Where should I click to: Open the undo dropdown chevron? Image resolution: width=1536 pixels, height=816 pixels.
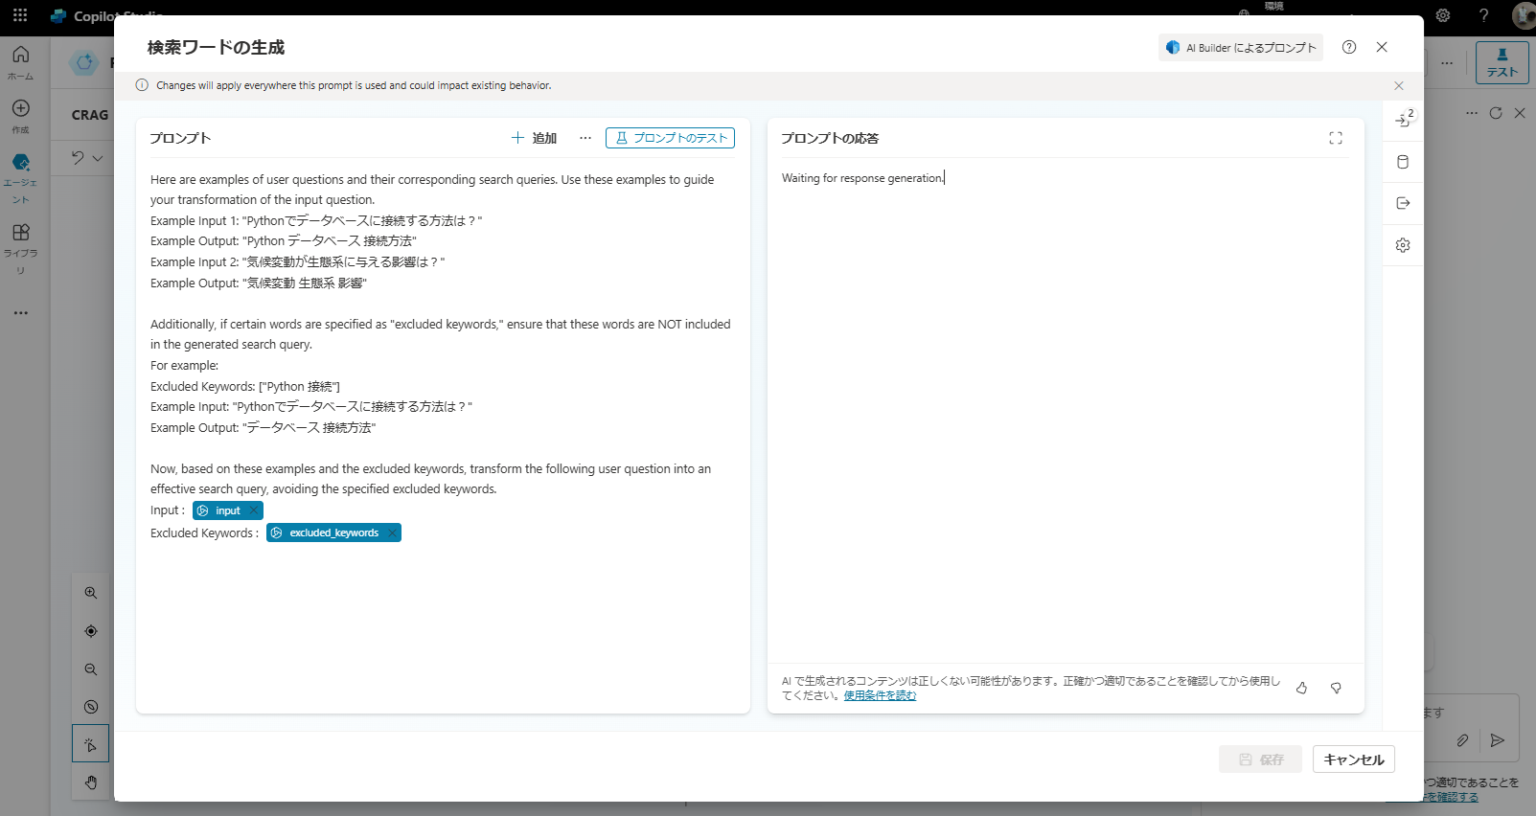pyautogui.click(x=96, y=158)
